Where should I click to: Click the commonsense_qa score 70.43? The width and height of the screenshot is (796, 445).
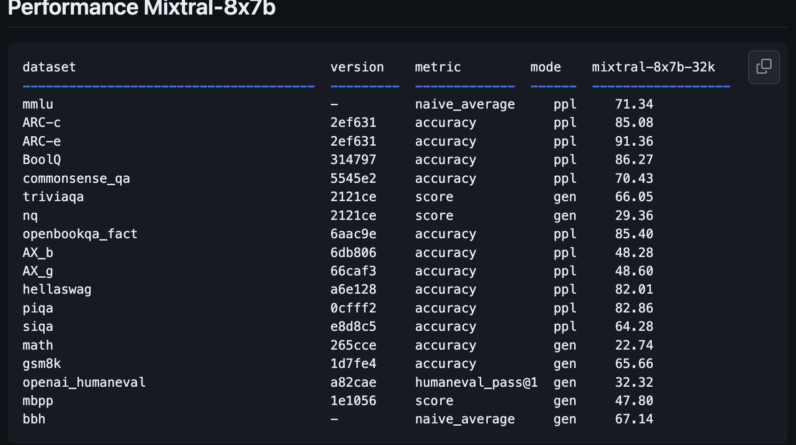tap(634, 179)
